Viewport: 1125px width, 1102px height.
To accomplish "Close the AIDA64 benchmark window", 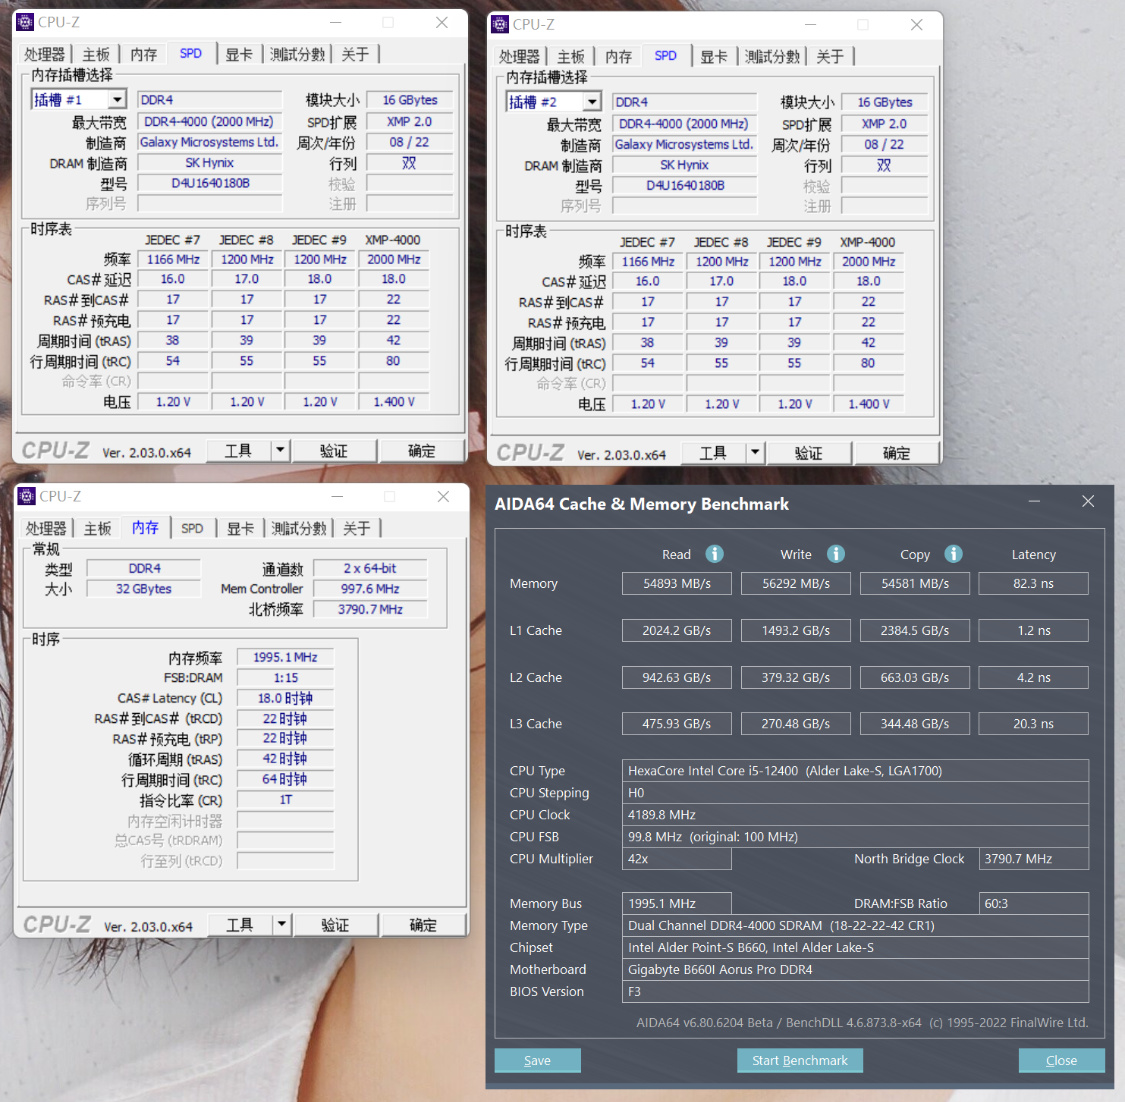I will tap(1088, 501).
